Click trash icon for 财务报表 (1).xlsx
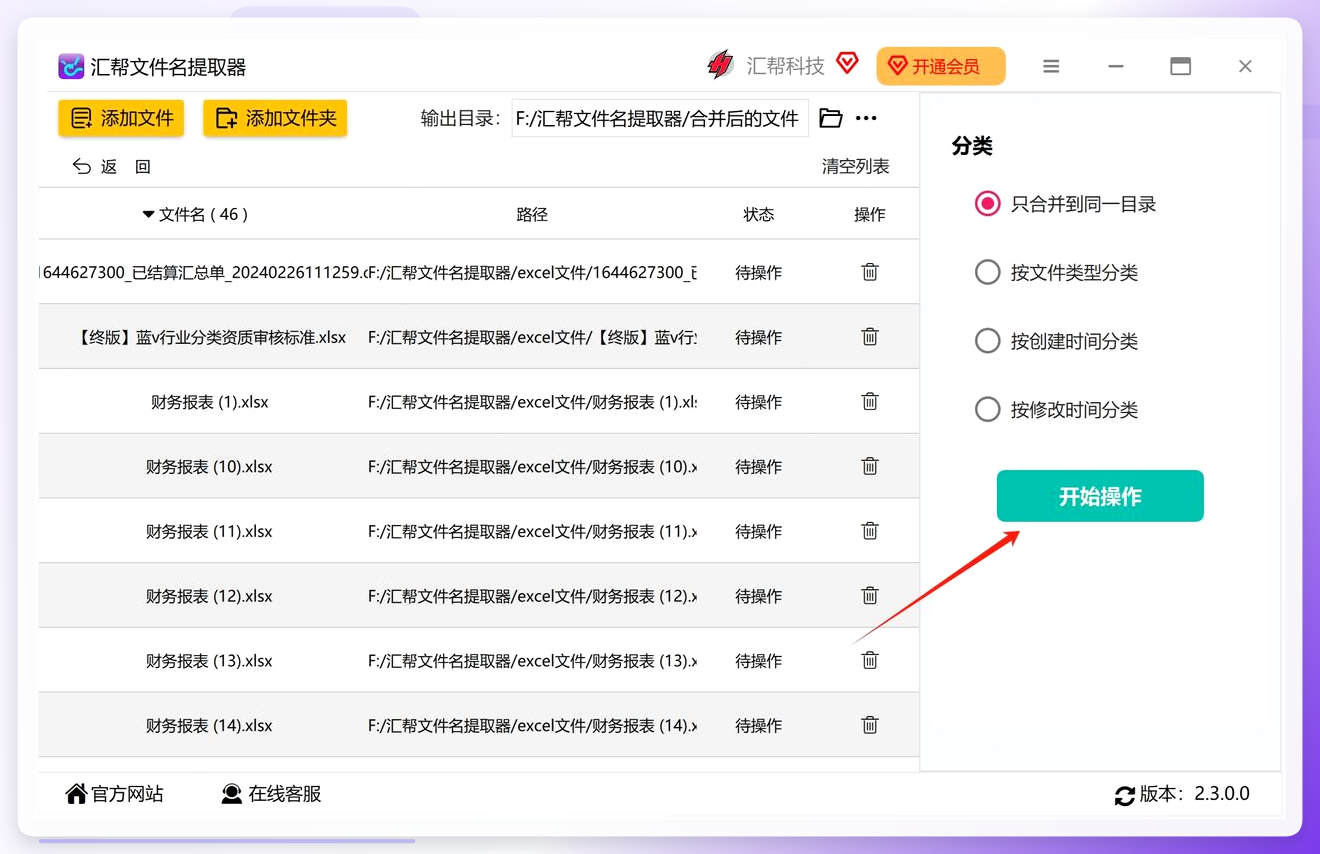The height and width of the screenshot is (854, 1320). (870, 402)
